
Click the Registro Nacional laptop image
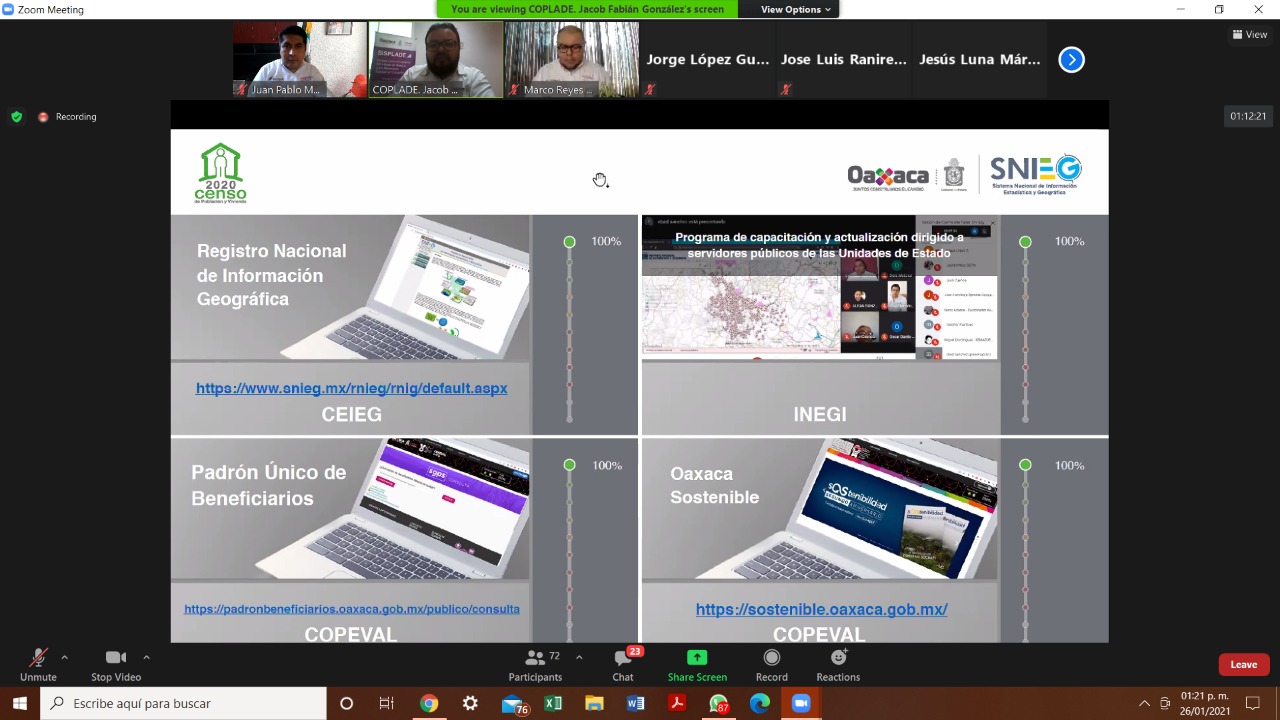coord(408,288)
